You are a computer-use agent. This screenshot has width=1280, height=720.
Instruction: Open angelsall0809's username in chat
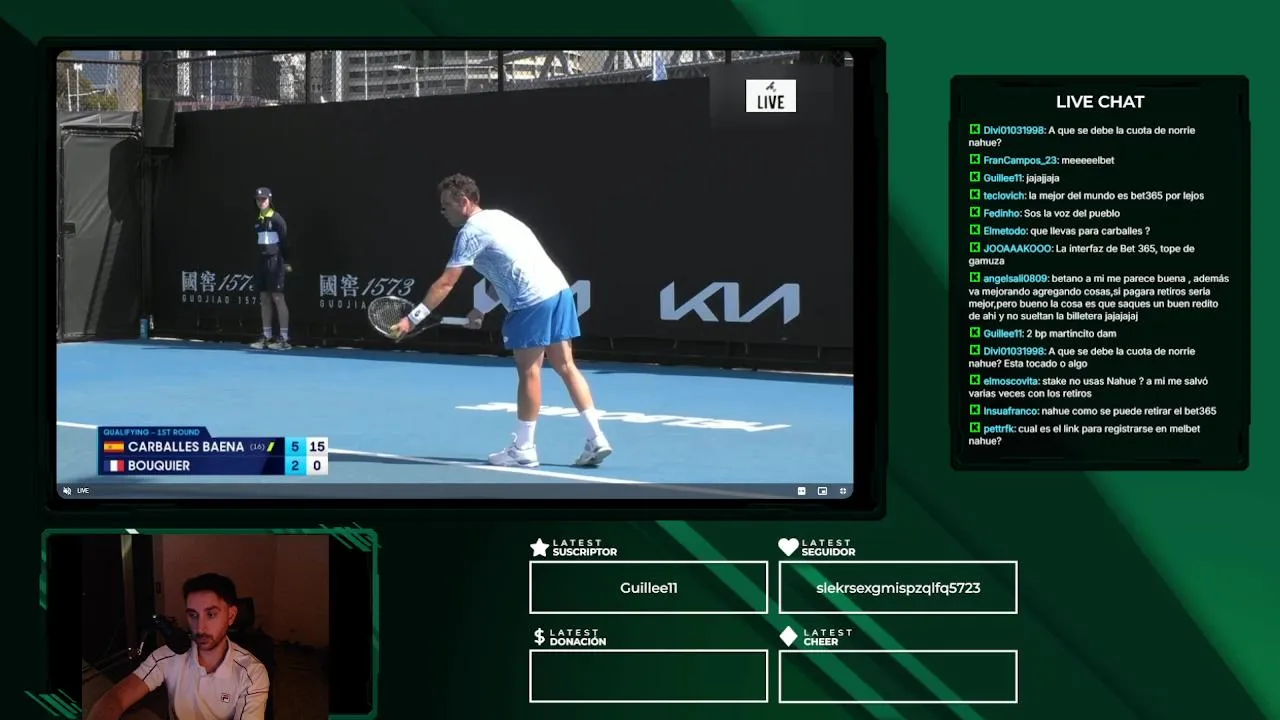[1015, 279]
